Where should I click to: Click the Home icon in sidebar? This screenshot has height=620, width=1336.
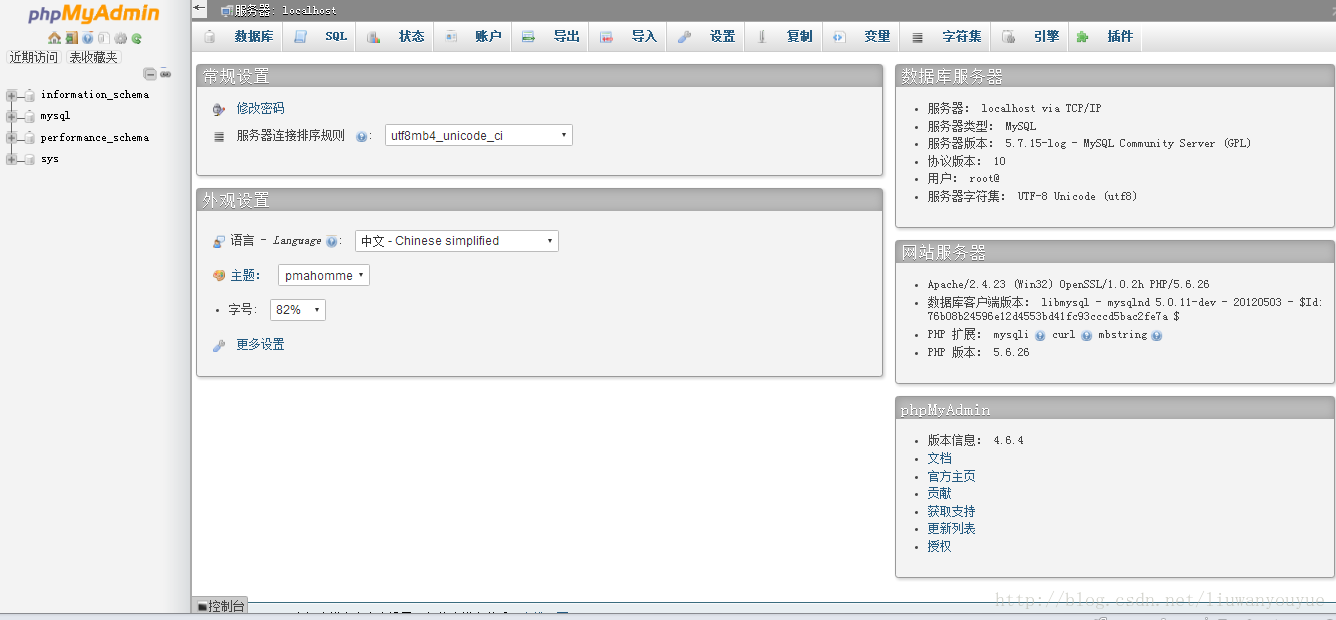coord(55,38)
